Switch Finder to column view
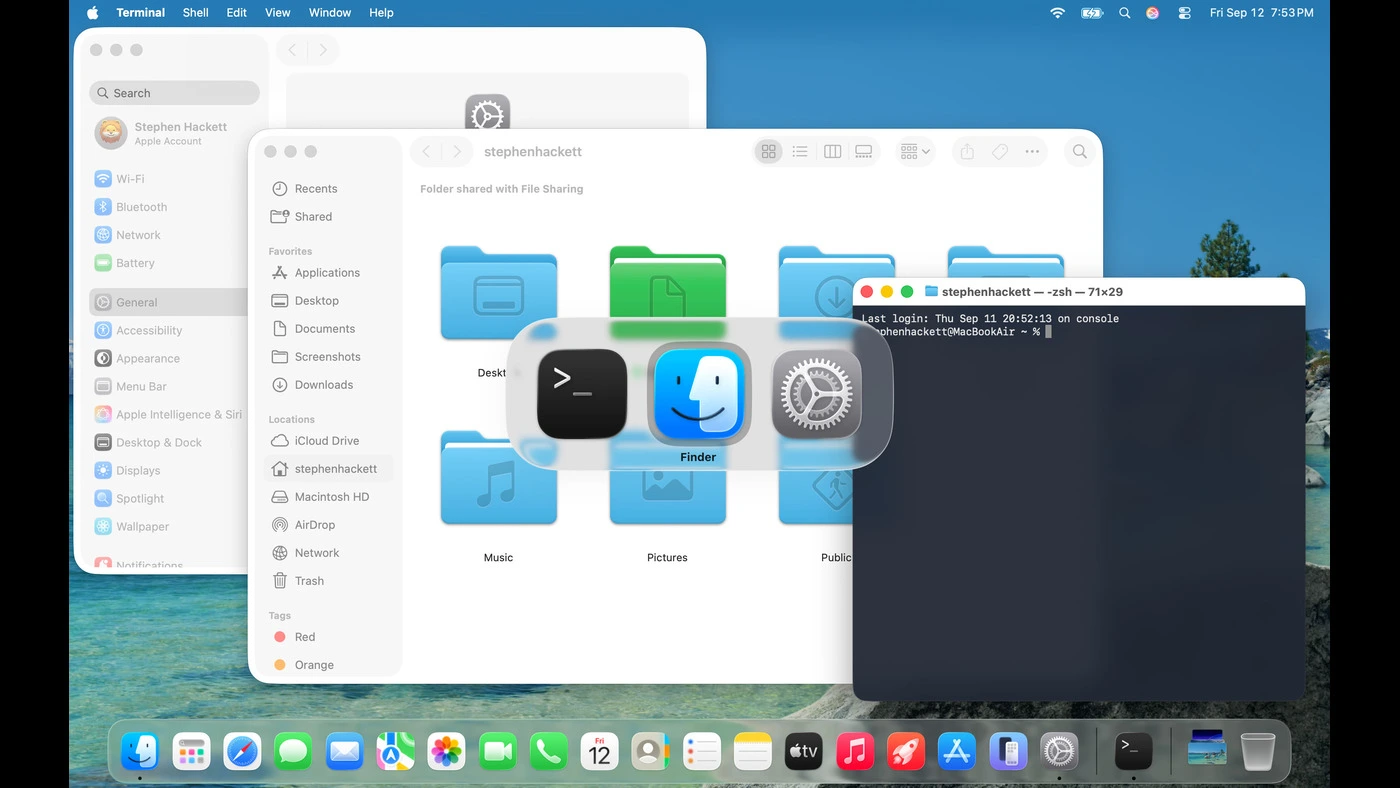The image size is (1400, 788). tap(832, 152)
